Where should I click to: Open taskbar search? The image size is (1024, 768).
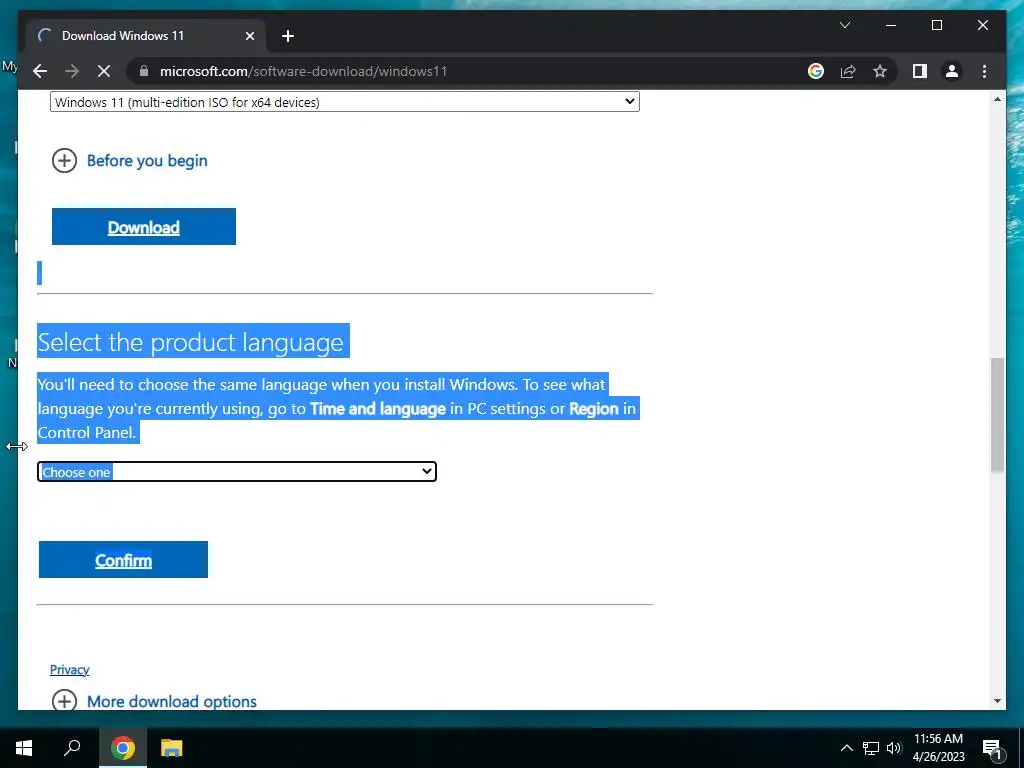tap(72, 748)
